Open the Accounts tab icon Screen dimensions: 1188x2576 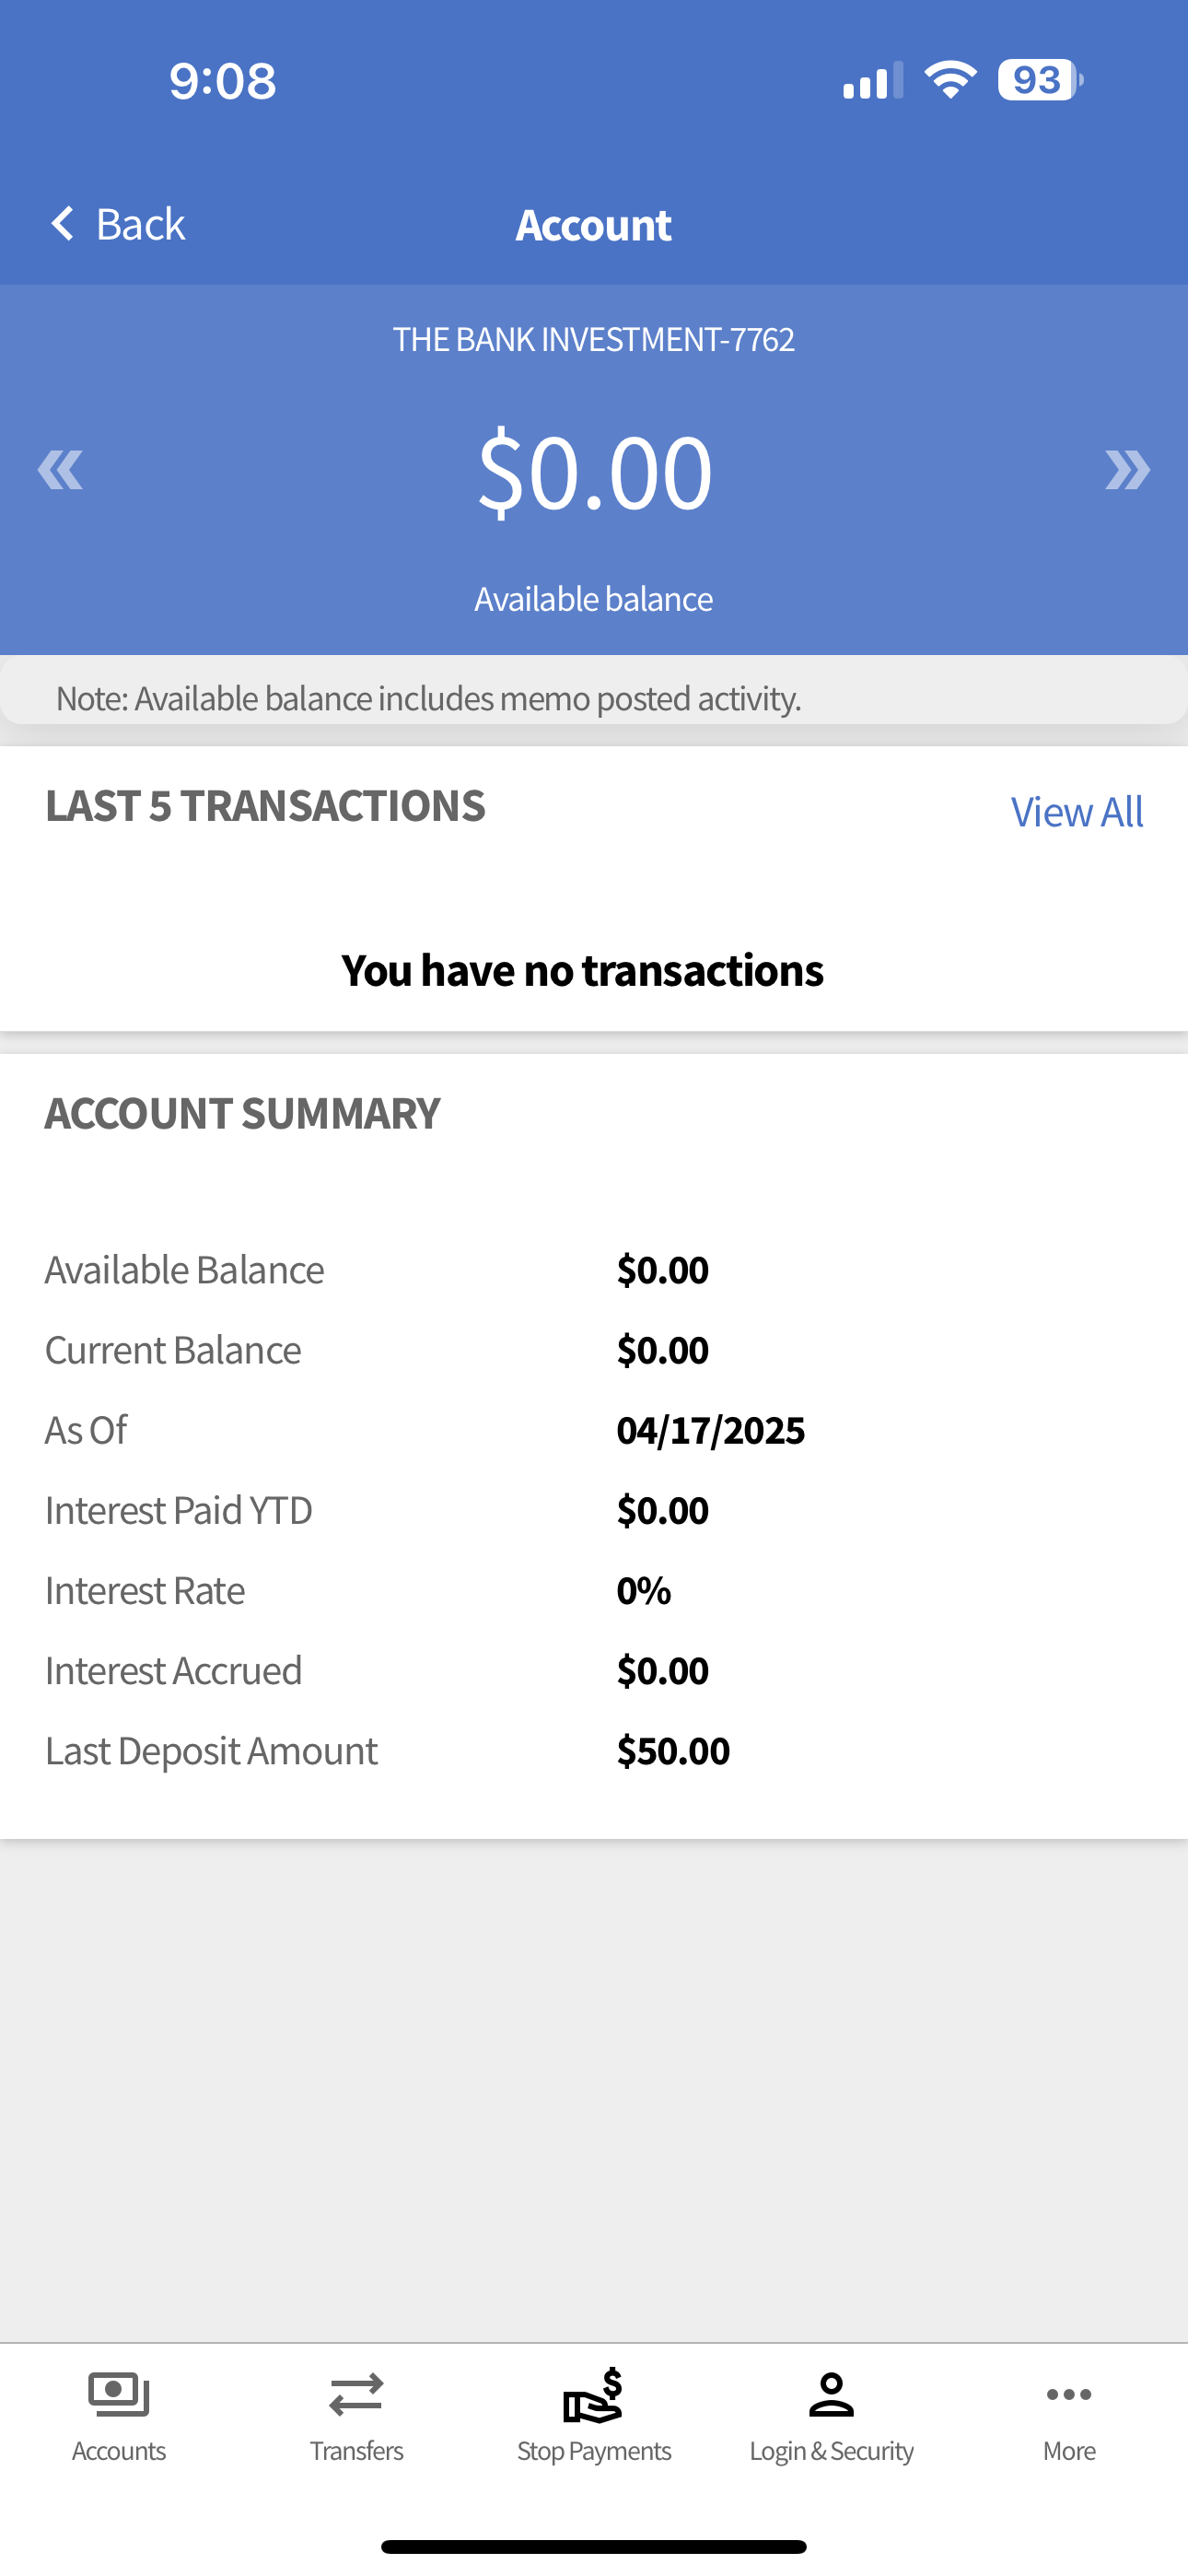pyautogui.click(x=119, y=2394)
